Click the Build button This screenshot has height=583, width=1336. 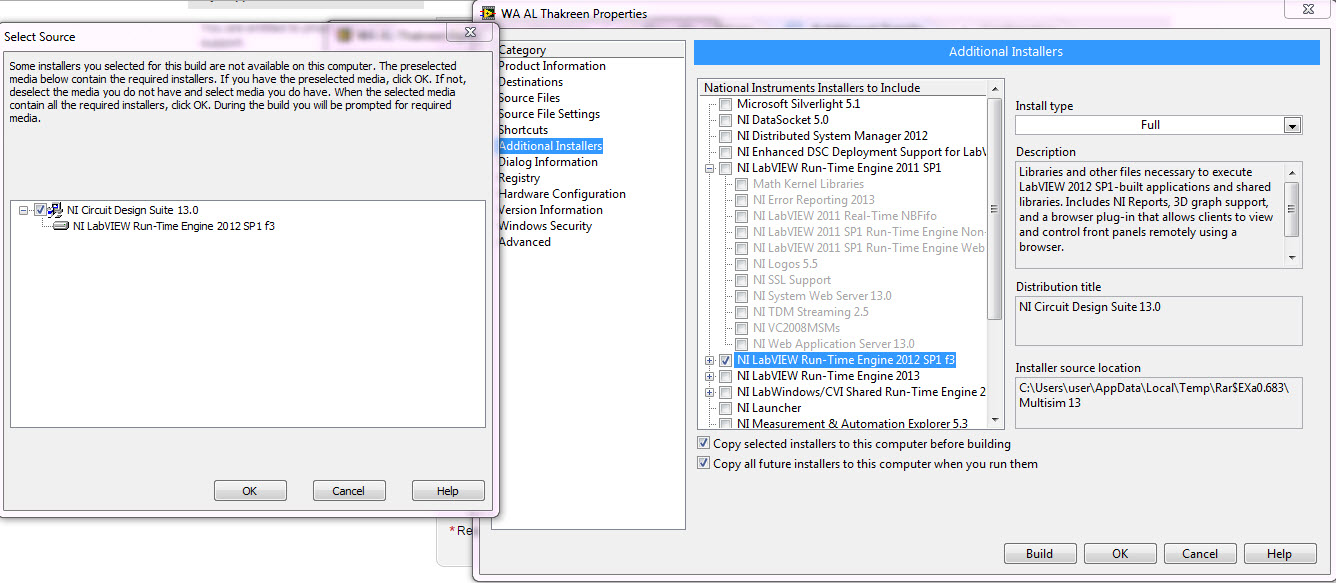click(1040, 554)
